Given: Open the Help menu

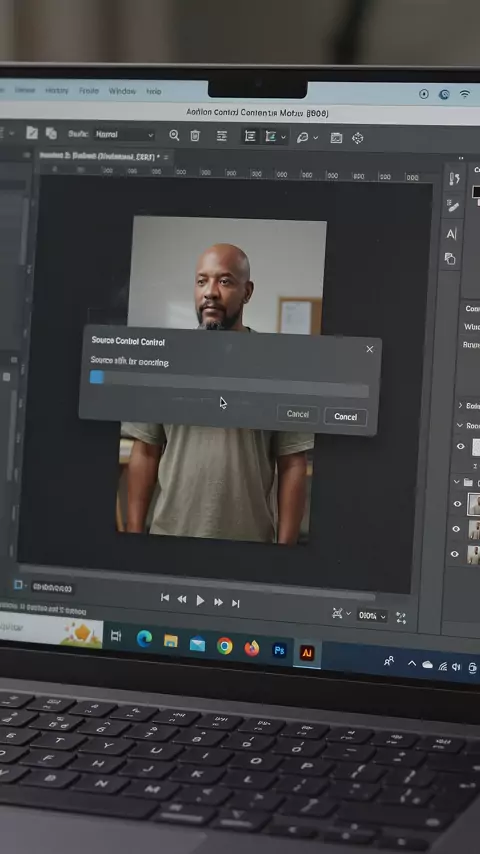Looking at the screenshot, I should click(x=154, y=92).
